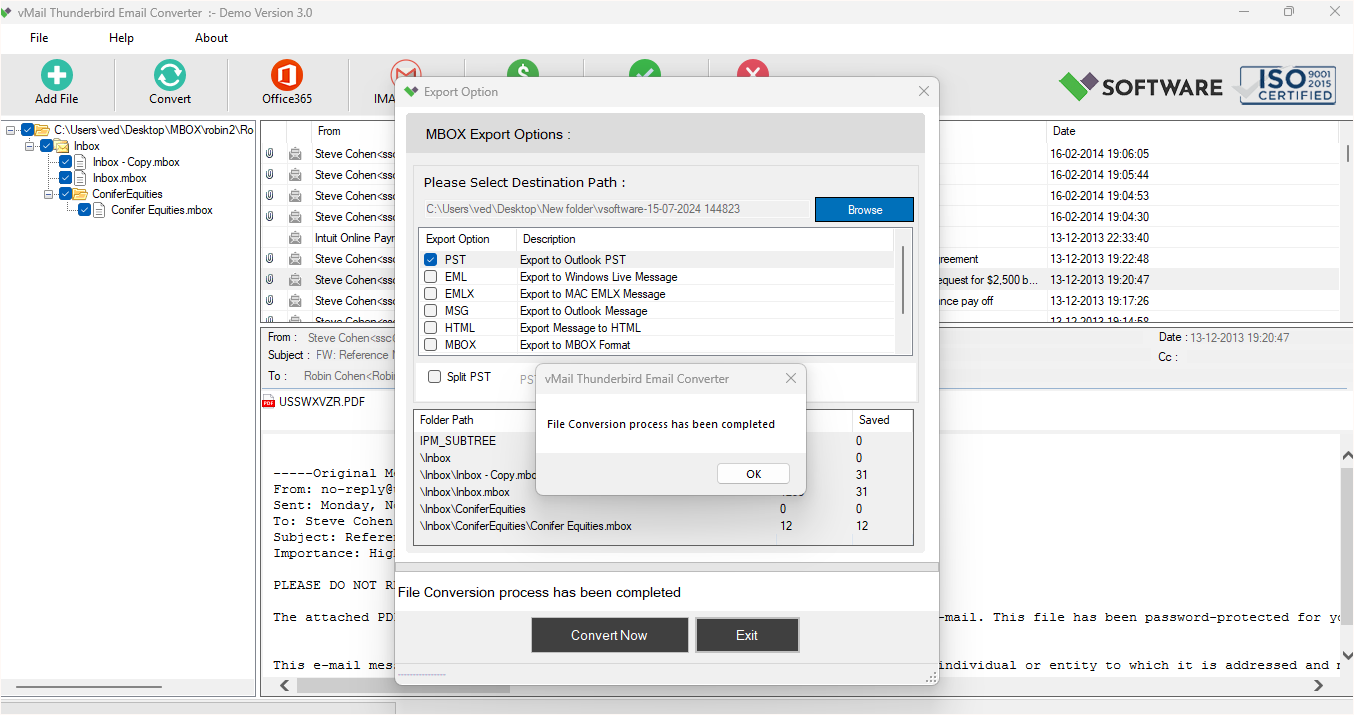1354x715 pixels.
Task: Open the About menu
Action: [211, 38]
